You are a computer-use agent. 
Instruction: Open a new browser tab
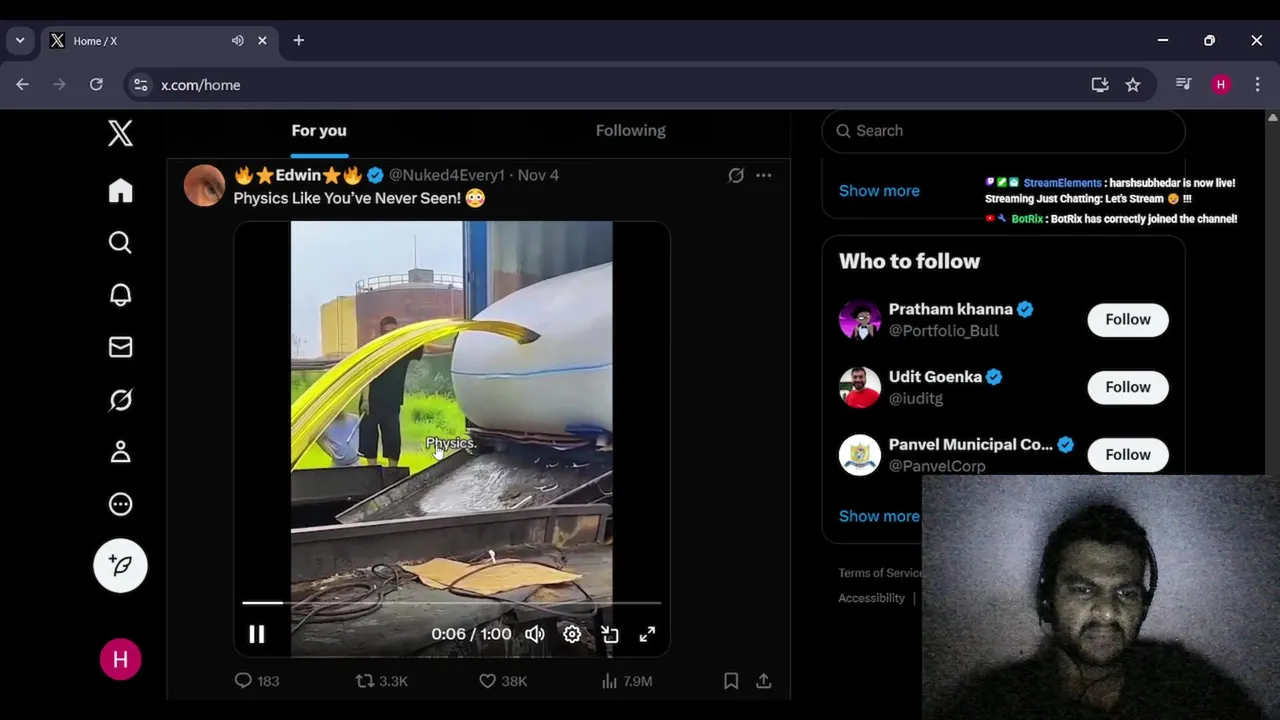pos(298,41)
